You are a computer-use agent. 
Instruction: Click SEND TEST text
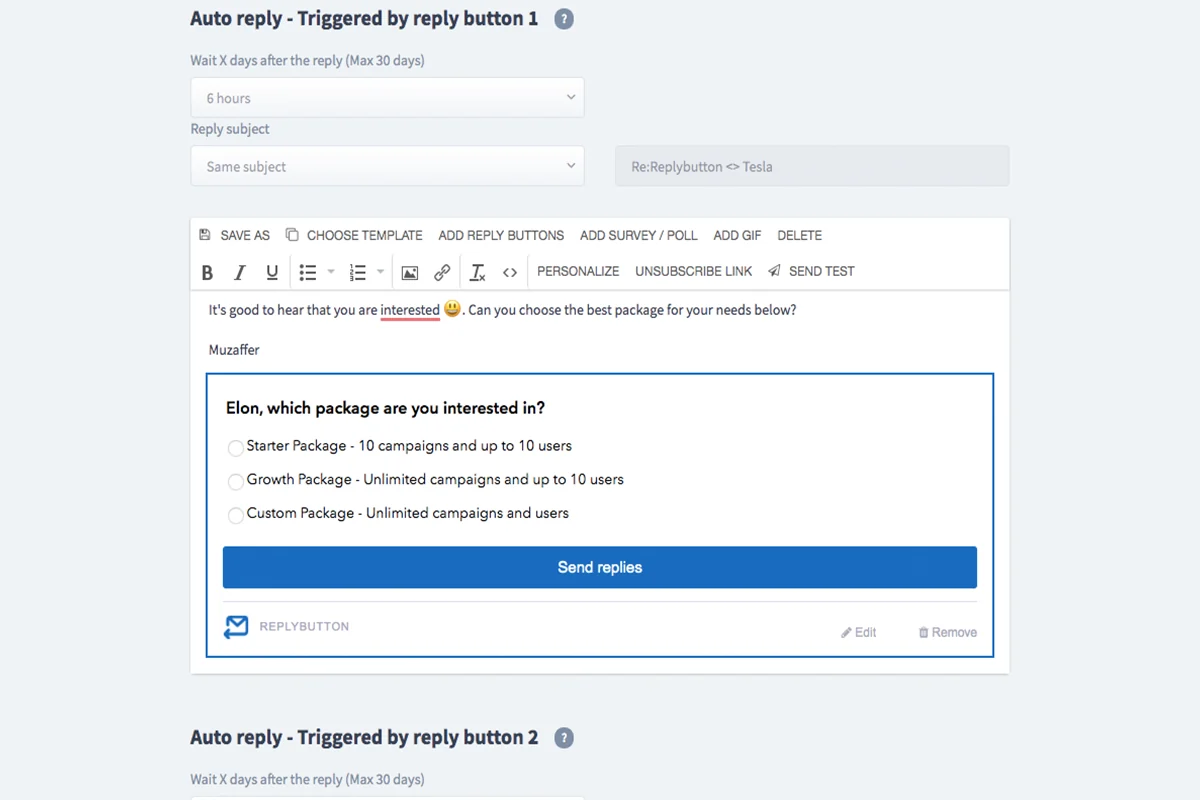click(822, 272)
